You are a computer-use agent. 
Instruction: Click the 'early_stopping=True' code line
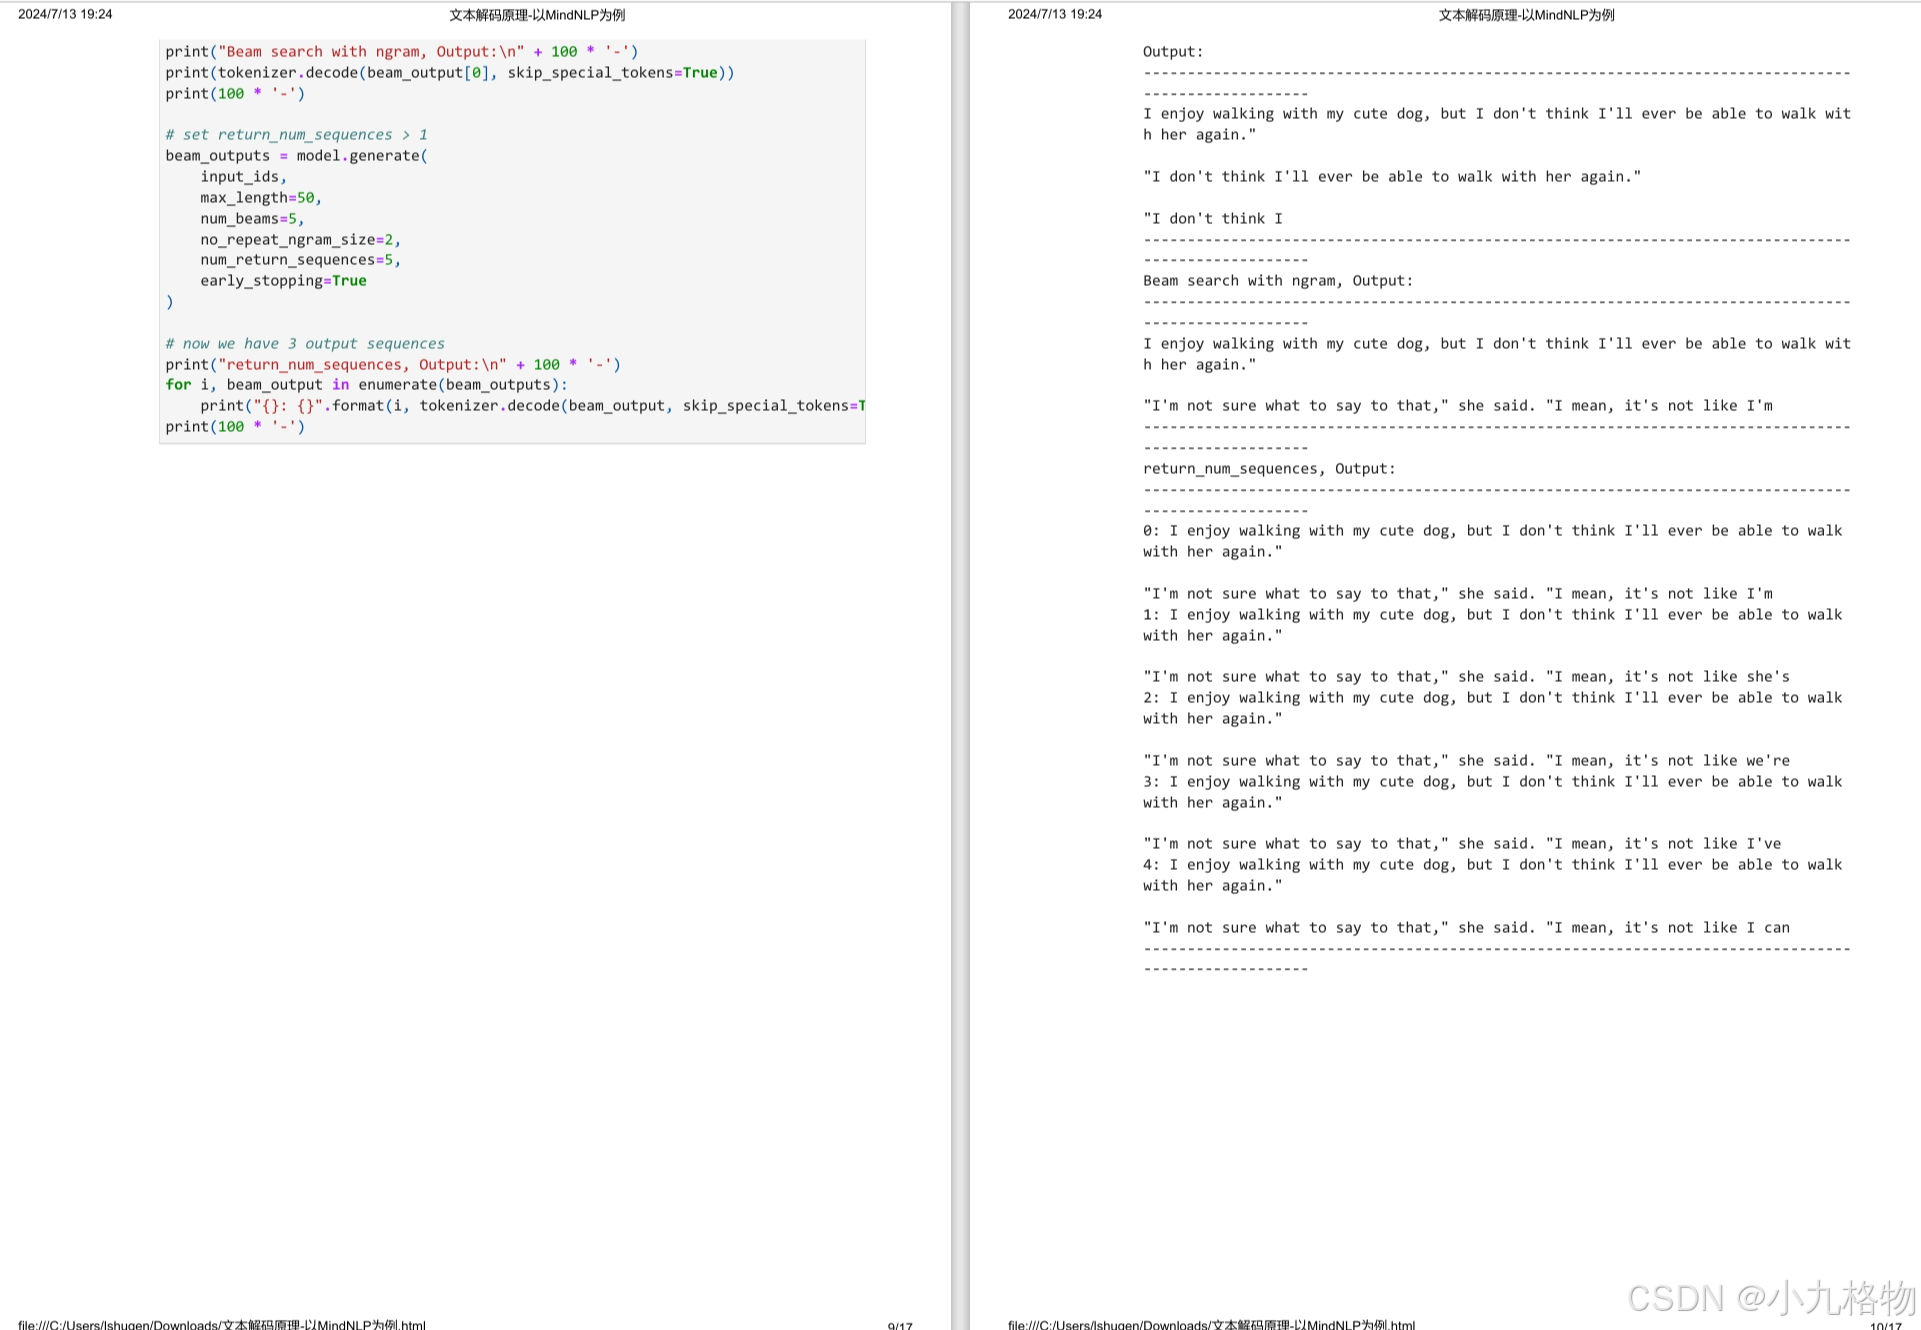point(283,281)
